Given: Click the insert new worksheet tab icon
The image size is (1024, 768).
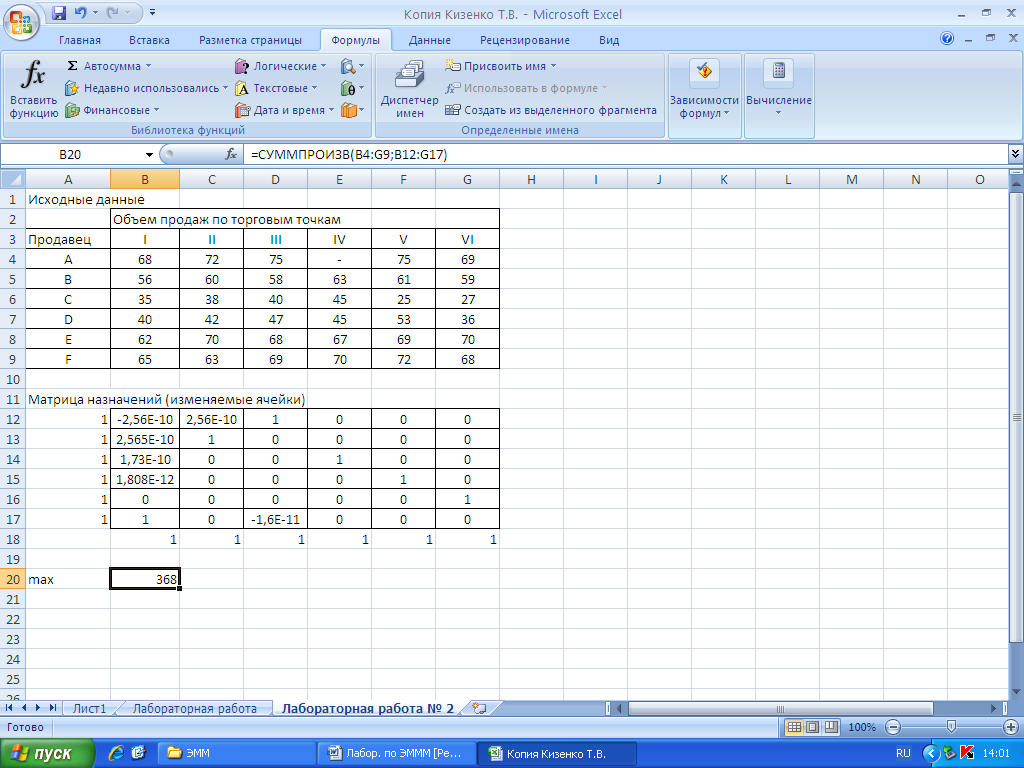Looking at the screenshot, I should (480, 708).
